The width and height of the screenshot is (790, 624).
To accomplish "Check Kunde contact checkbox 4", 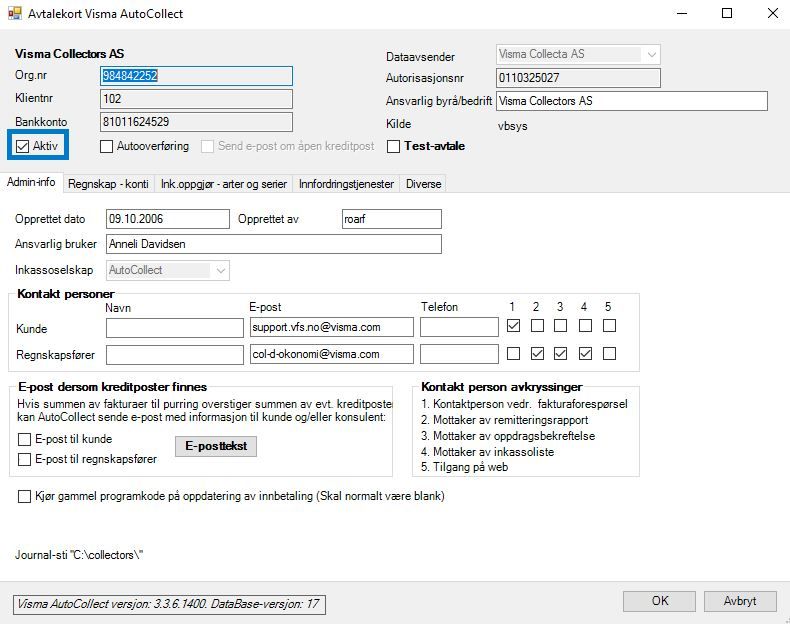I will (x=585, y=326).
